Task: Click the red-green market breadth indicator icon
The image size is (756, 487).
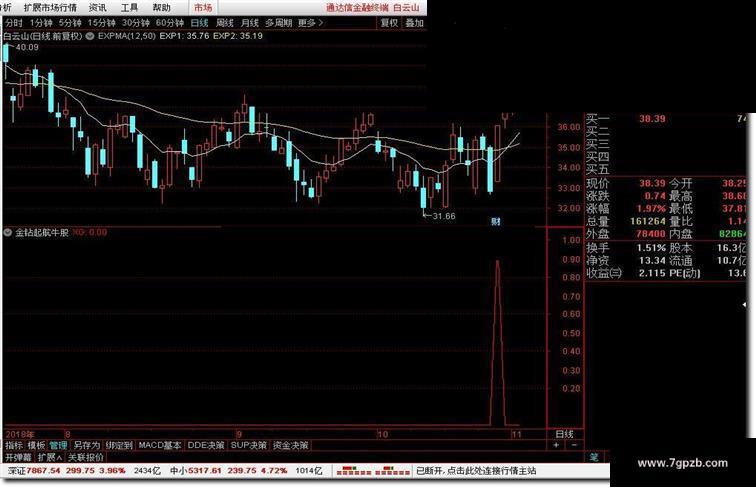Action: (373, 471)
